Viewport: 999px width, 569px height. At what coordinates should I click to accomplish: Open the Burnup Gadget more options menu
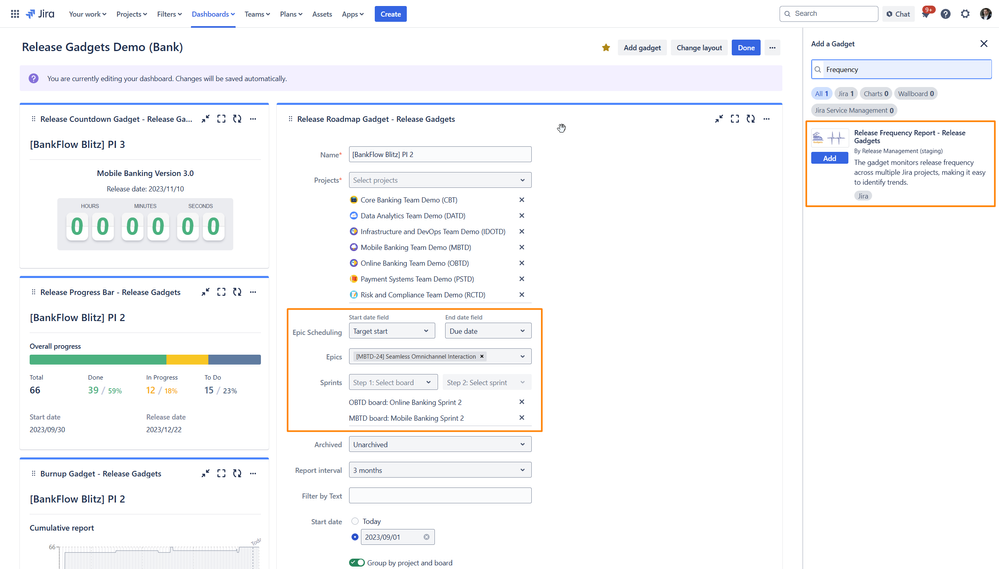[253, 473]
